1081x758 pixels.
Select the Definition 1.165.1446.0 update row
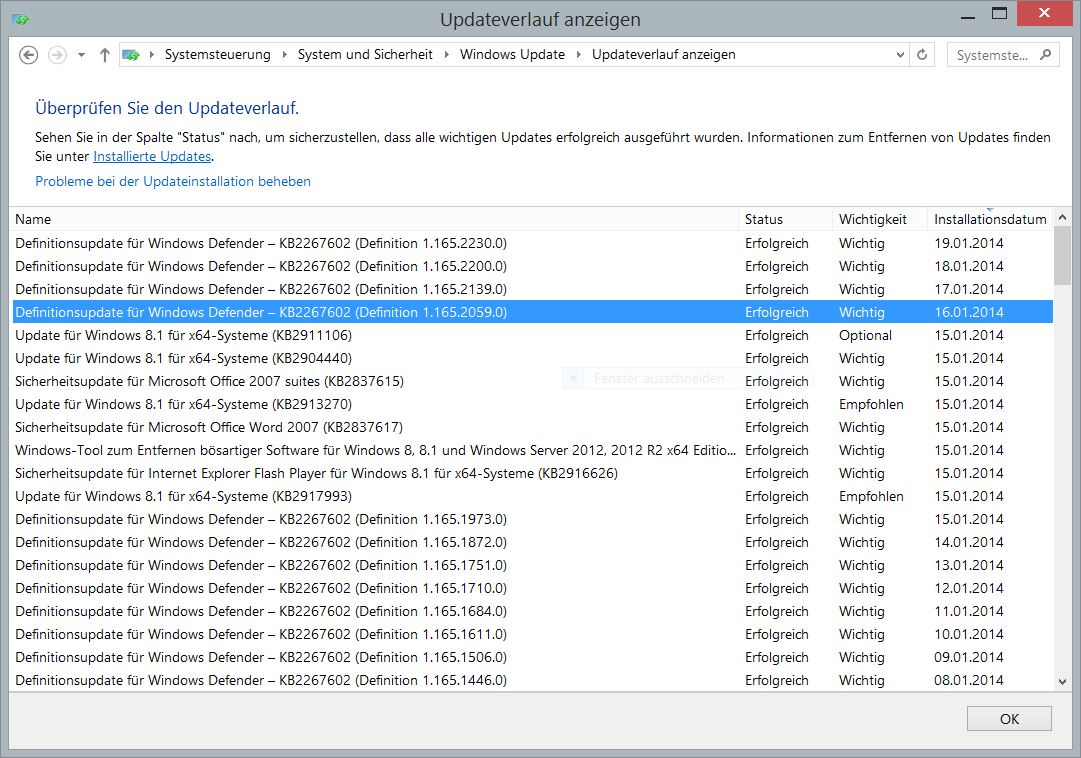(x=532, y=680)
